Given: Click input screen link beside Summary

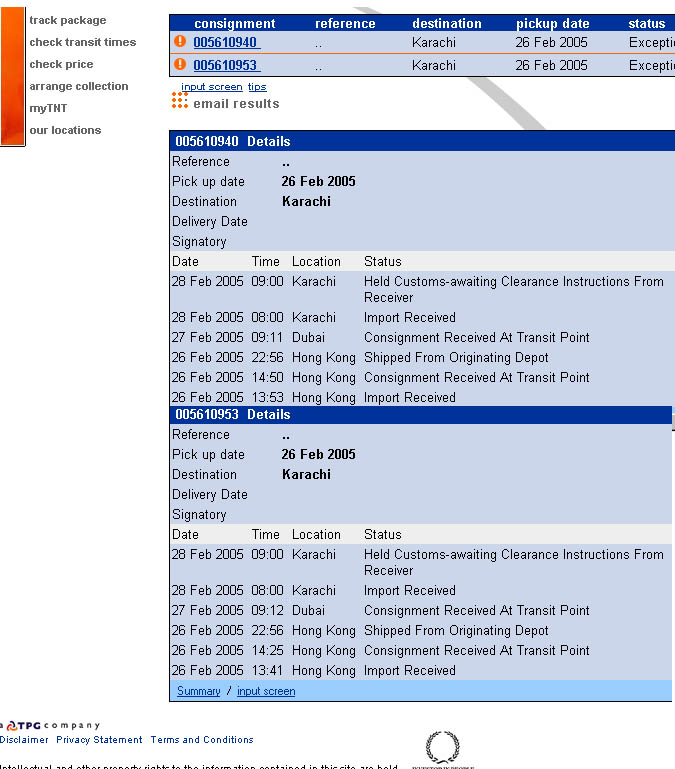Looking at the screenshot, I should [266, 691].
